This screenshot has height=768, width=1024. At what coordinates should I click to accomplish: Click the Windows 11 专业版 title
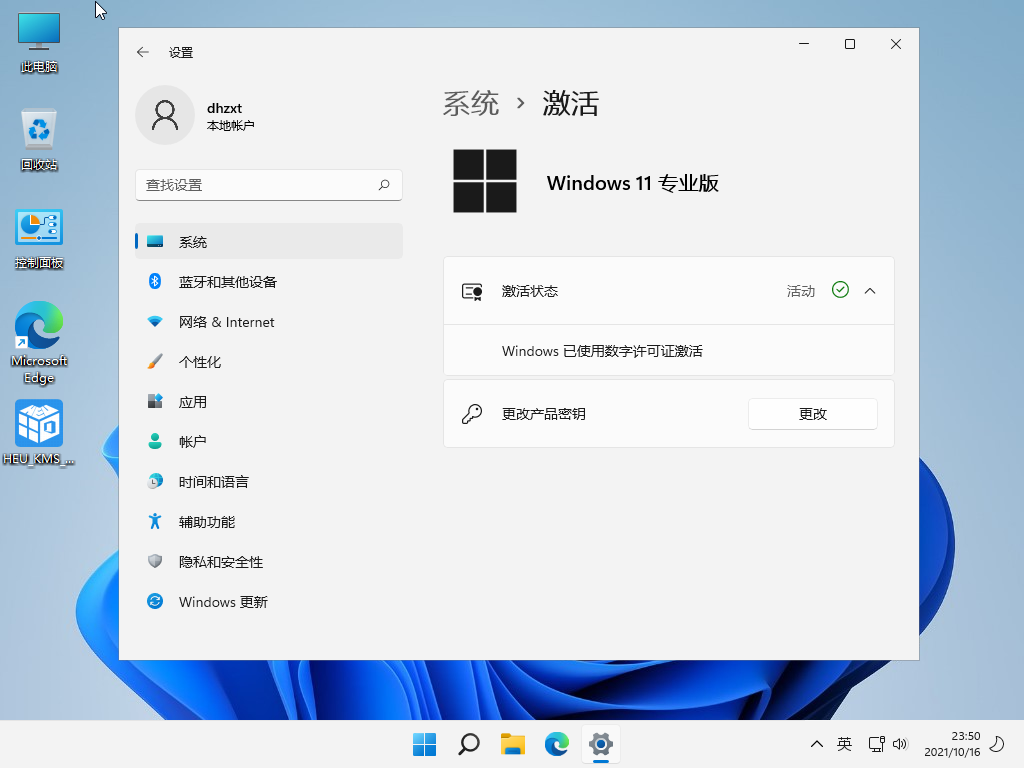(x=633, y=184)
